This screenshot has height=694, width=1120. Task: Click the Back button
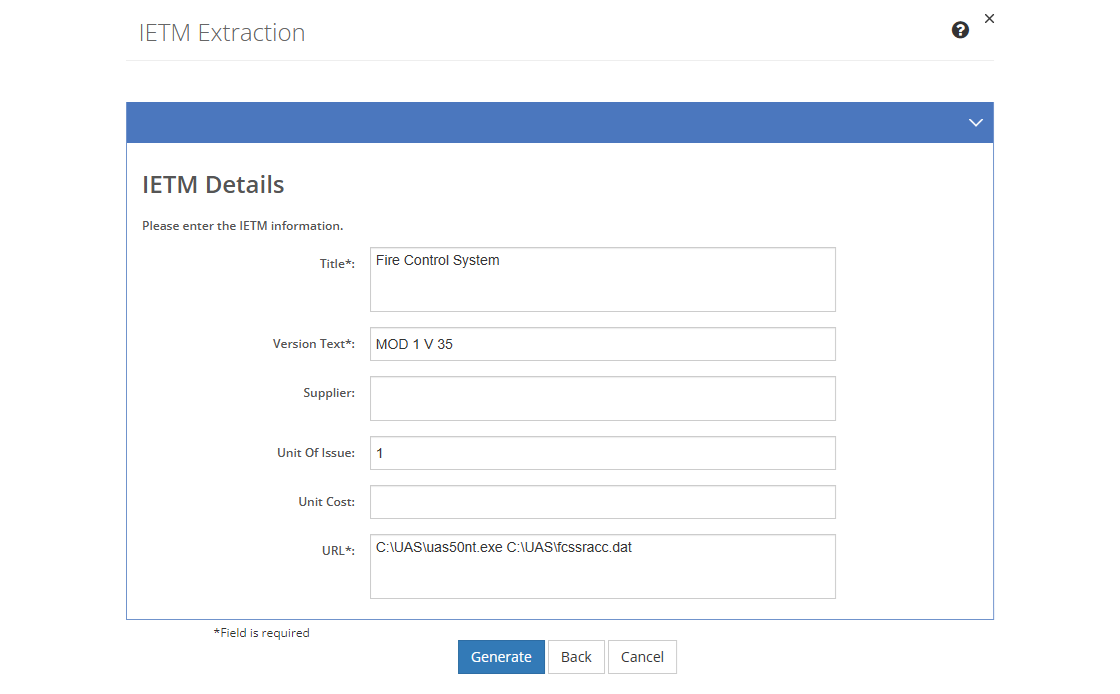(x=576, y=657)
